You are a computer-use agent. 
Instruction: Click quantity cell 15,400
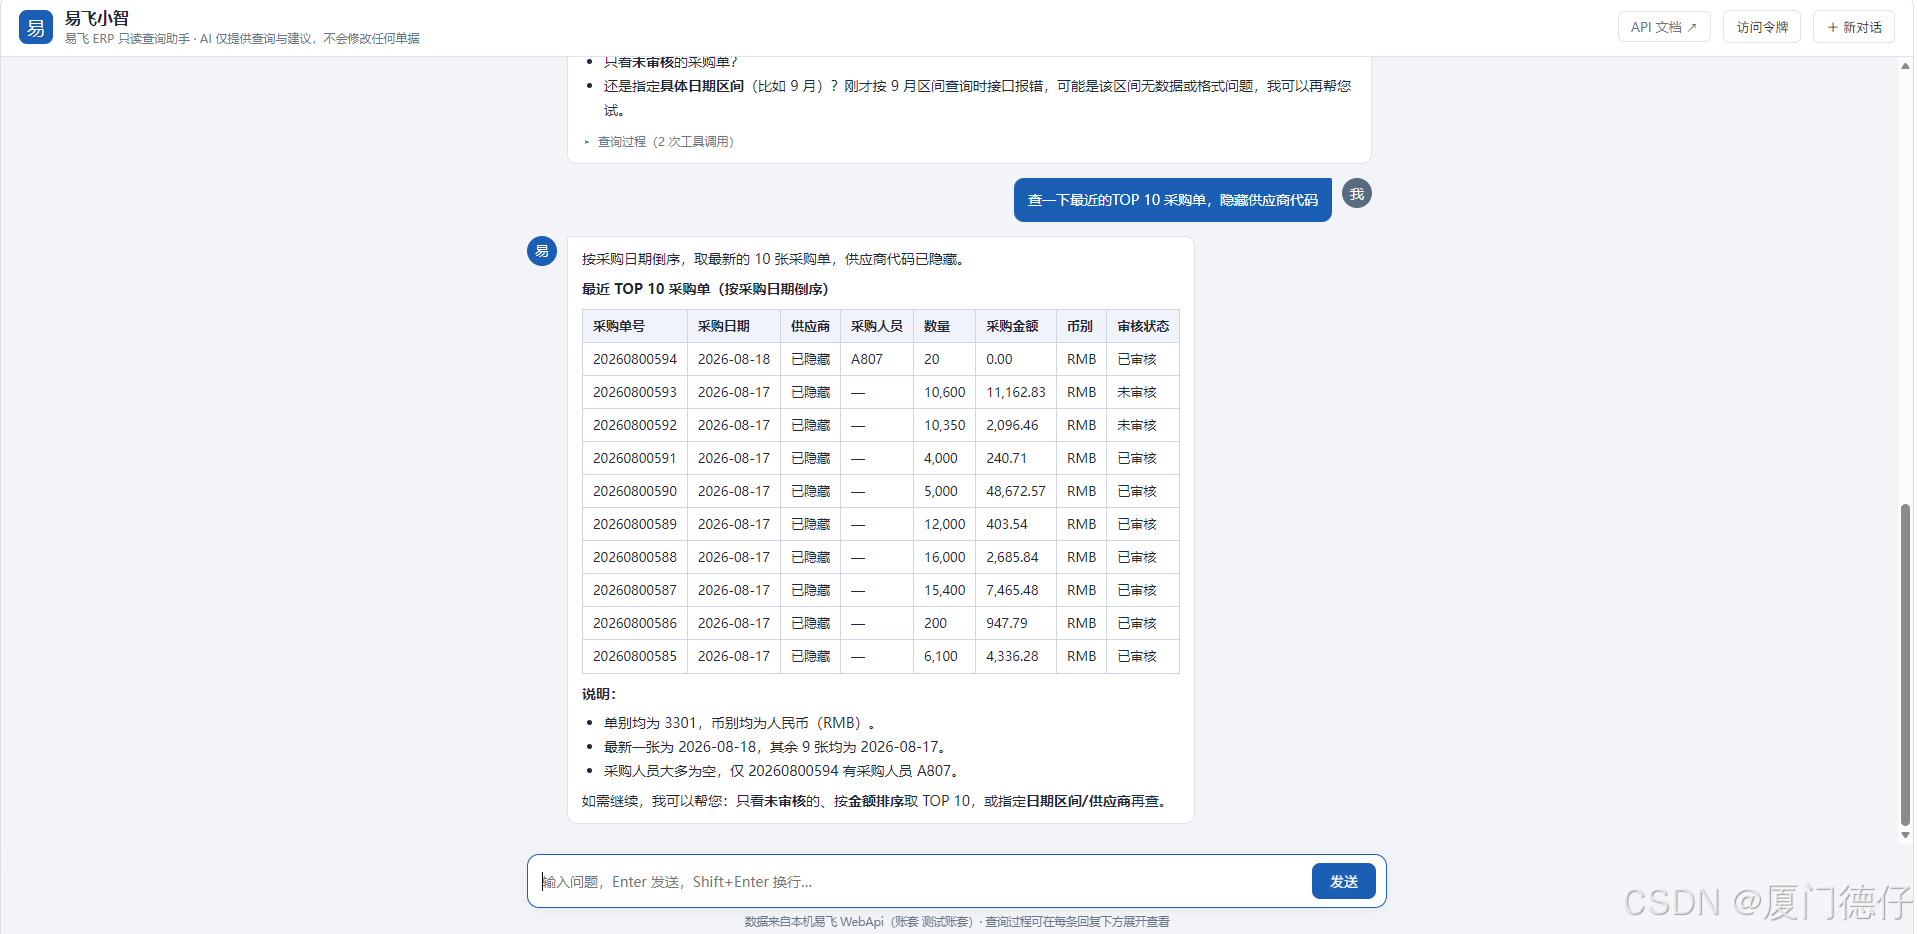[x=945, y=590]
